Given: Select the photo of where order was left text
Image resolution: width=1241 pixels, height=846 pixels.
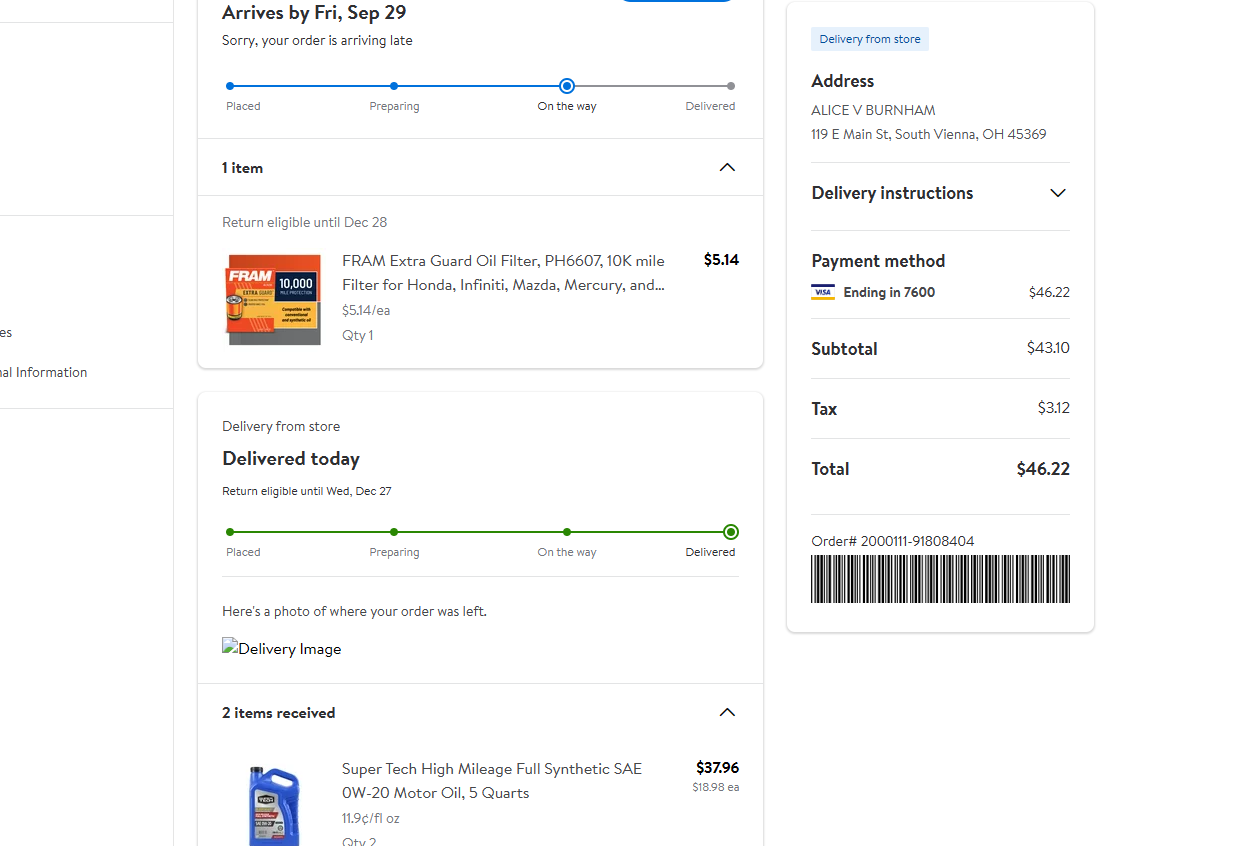Looking at the screenshot, I should click(354, 611).
